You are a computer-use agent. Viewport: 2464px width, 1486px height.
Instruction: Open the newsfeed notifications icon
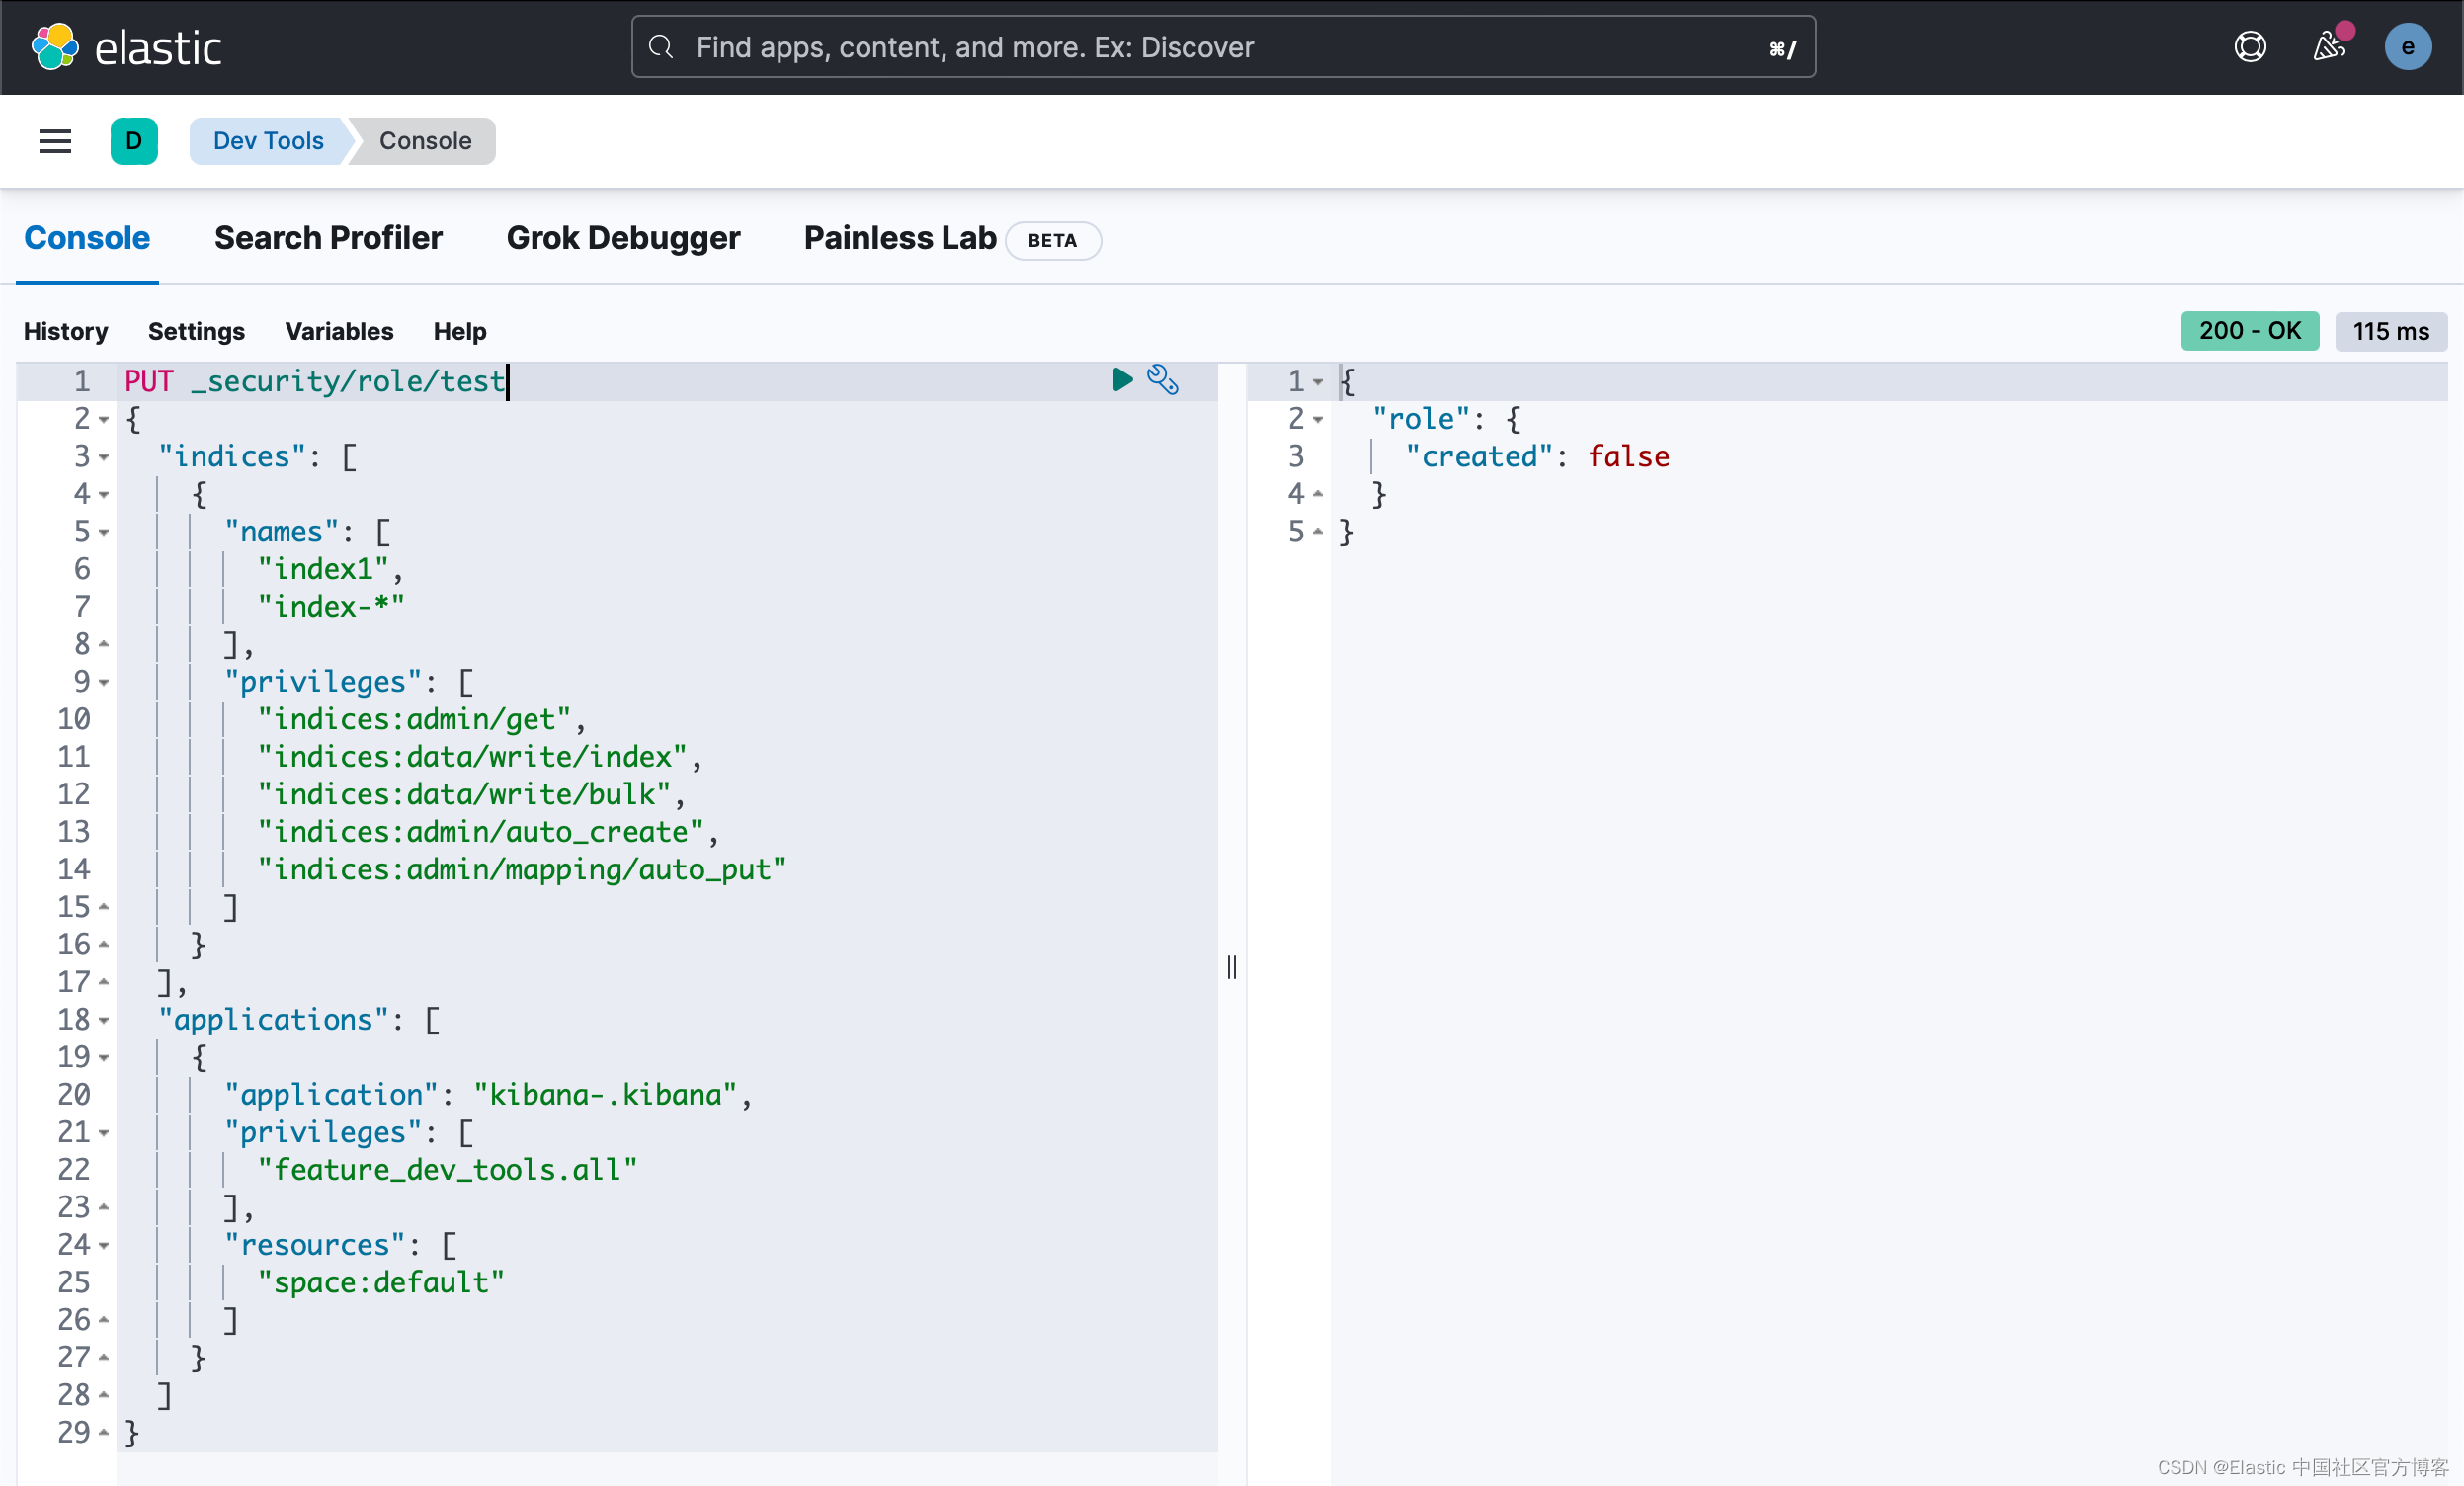pos(2329,47)
